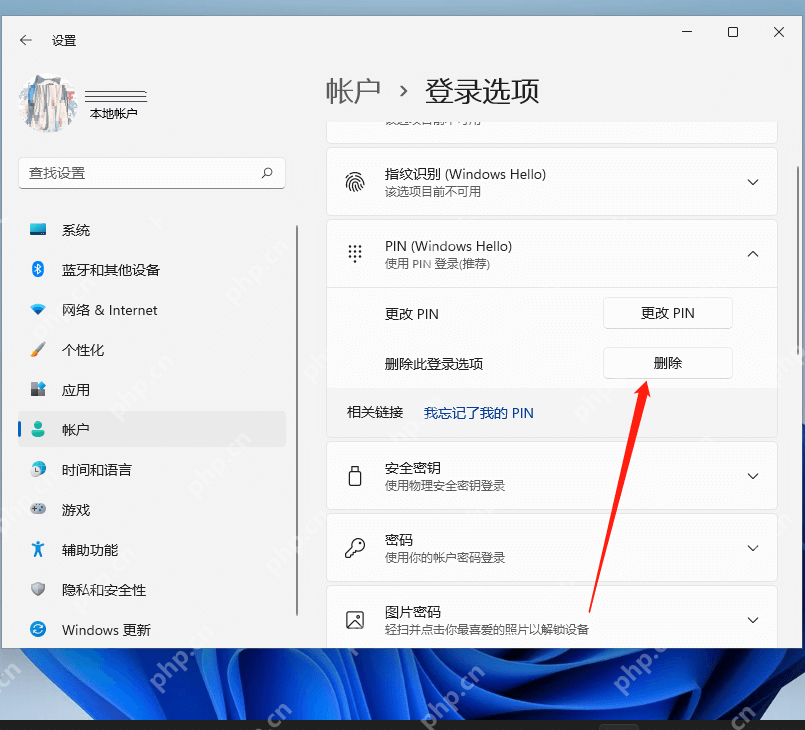Click the person icon for 帐户
The height and width of the screenshot is (730, 805).
[38, 429]
